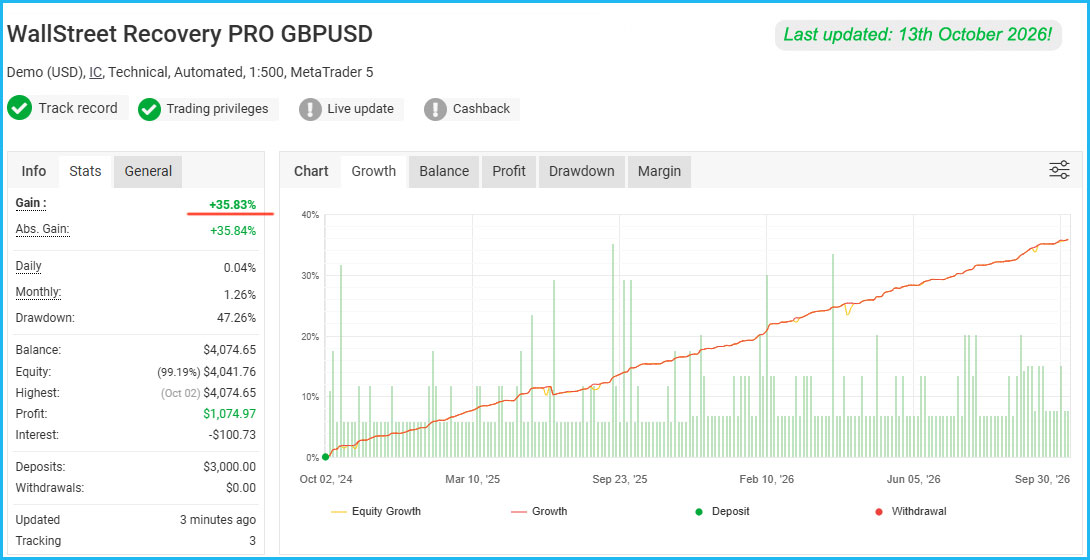Click the Trading privileges badge label
The width and height of the screenshot is (1090, 560).
click(x=217, y=109)
